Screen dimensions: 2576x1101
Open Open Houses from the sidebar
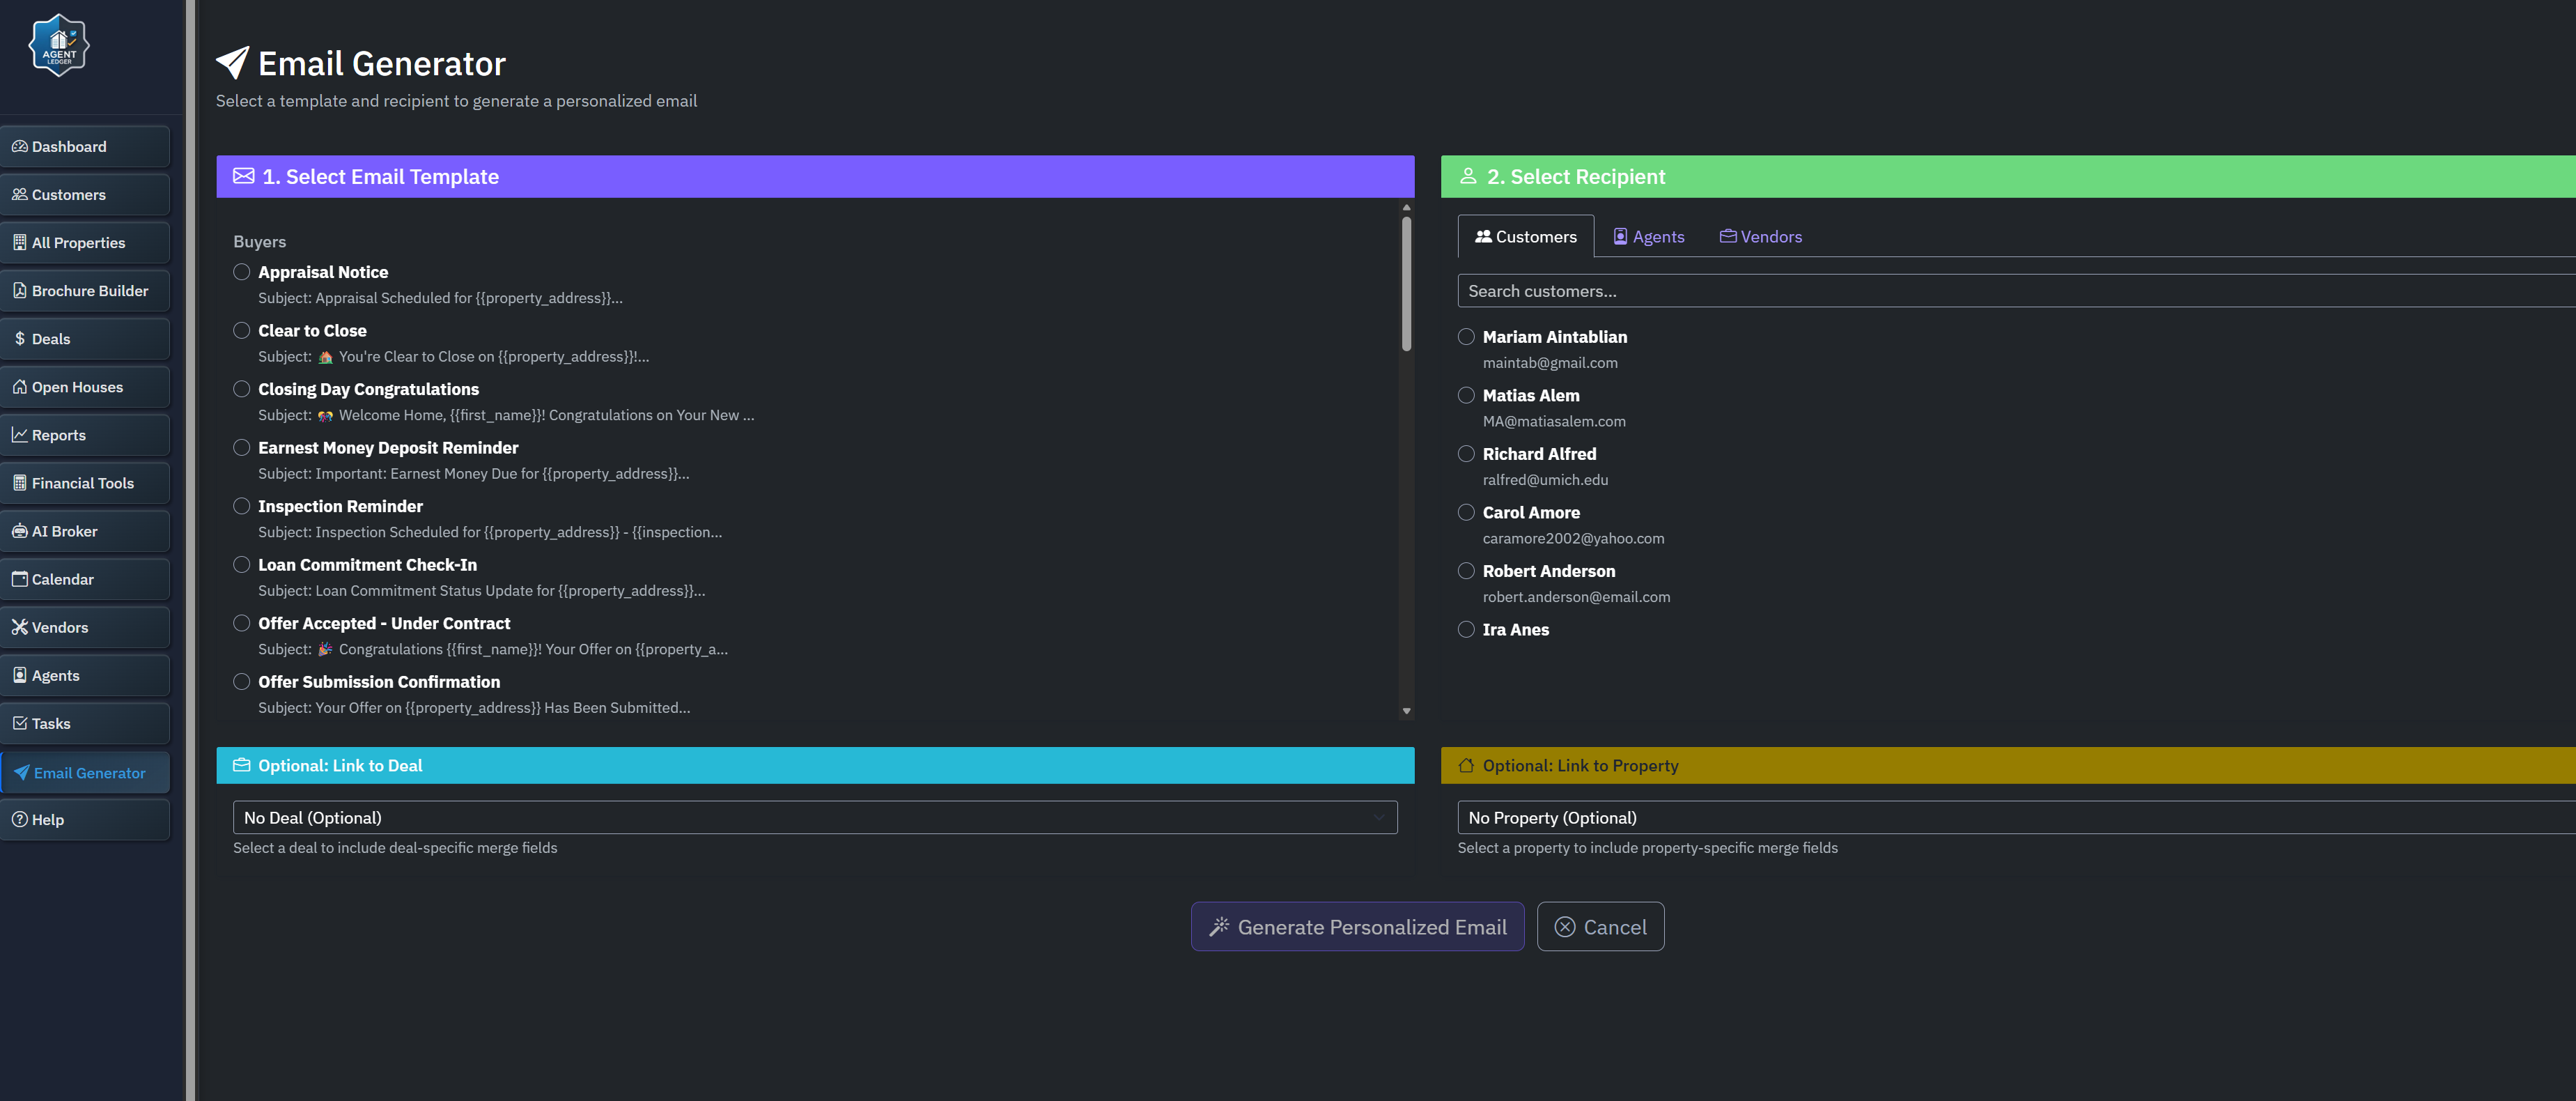click(x=84, y=387)
